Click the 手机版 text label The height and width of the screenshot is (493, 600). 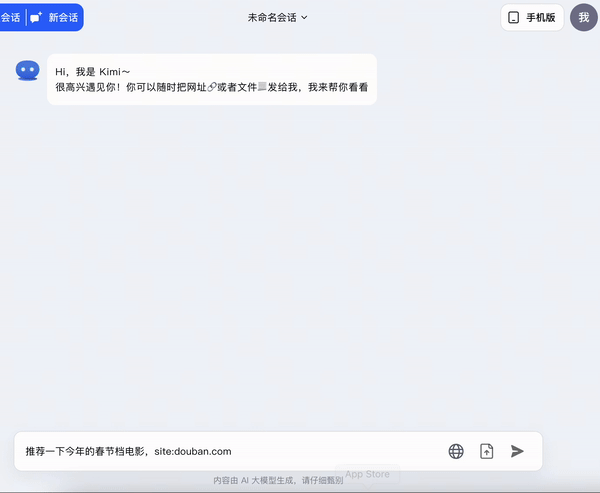541,18
